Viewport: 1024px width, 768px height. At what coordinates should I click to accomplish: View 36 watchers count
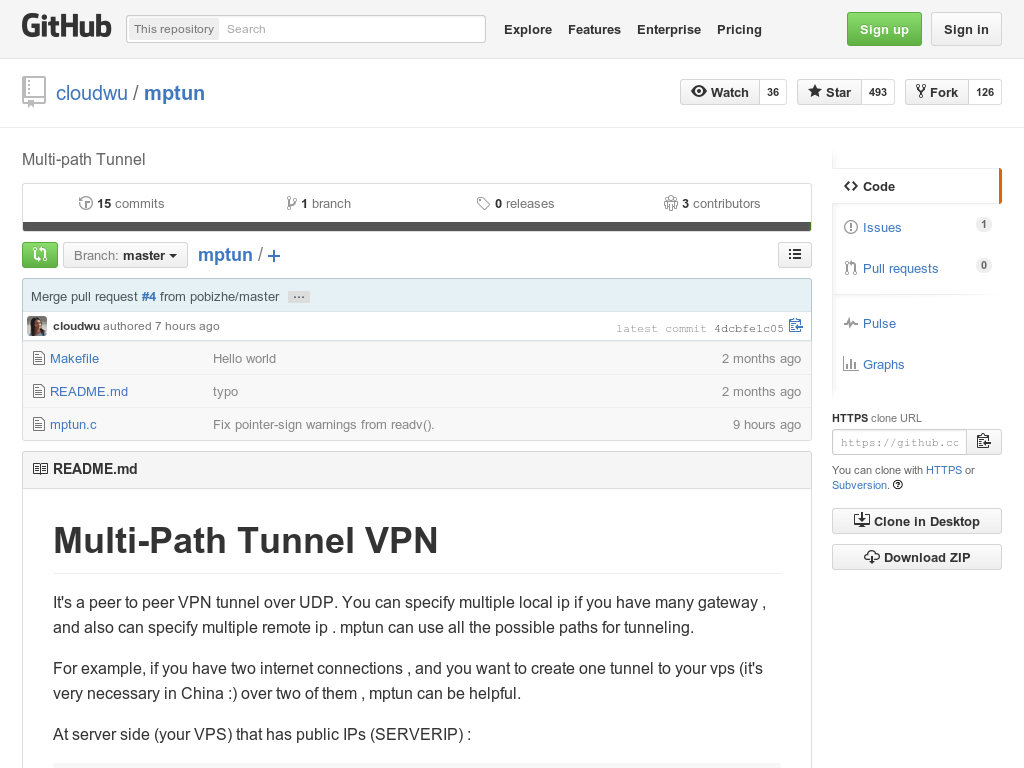773,92
